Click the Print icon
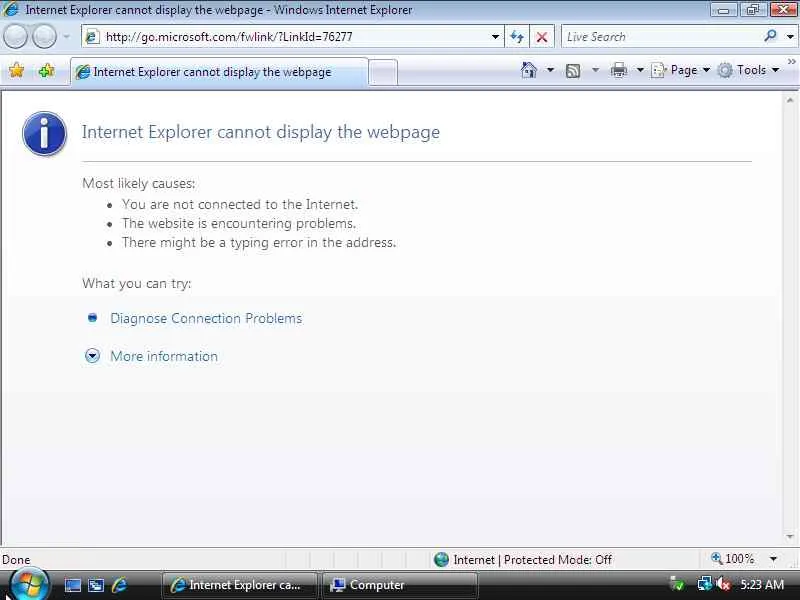Screen dimensions: 800x600 coord(619,70)
